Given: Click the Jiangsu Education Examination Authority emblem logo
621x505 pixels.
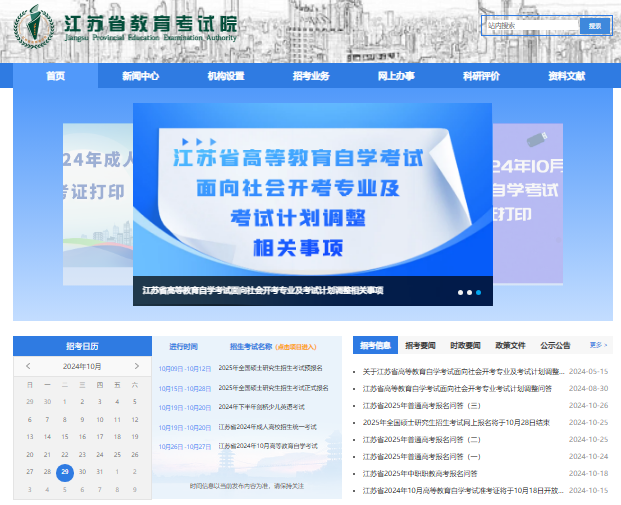Looking at the screenshot, I should (x=33, y=27).
